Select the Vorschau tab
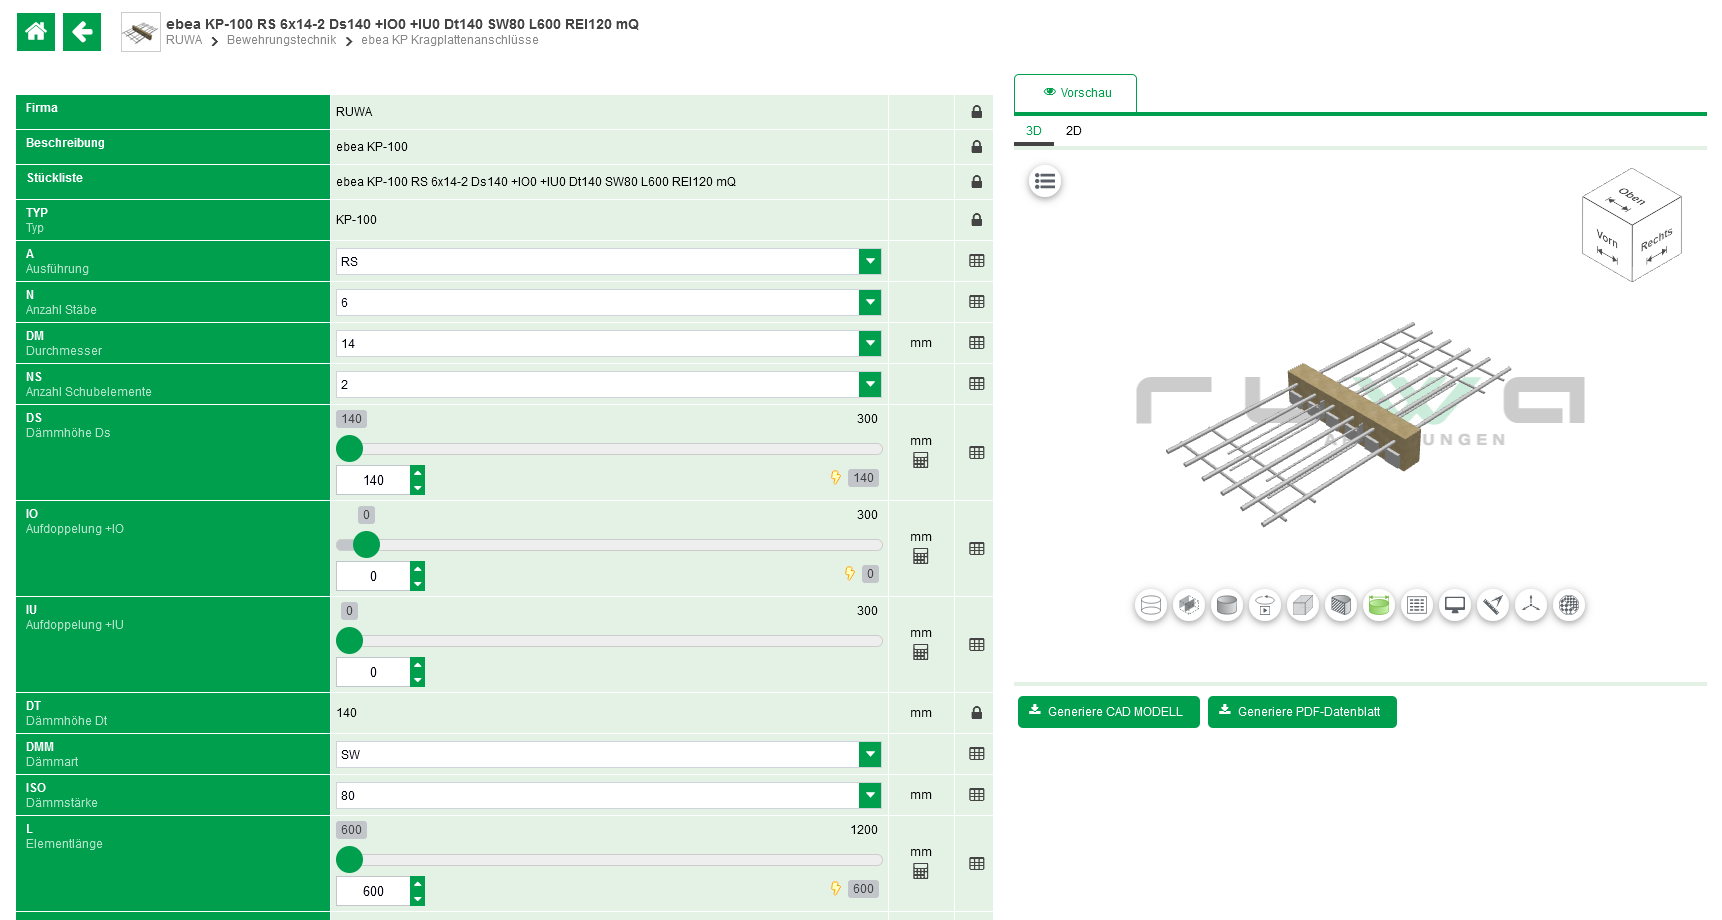 [1076, 93]
